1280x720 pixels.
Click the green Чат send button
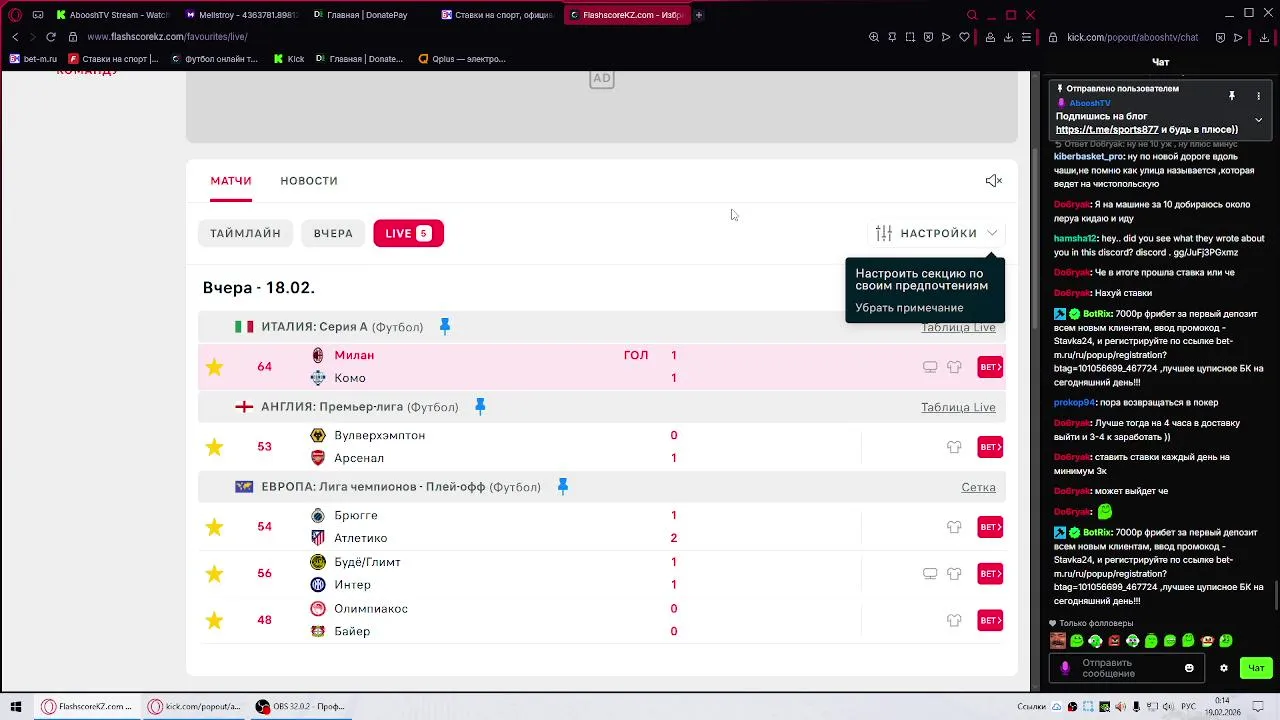[x=1256, y=668]
